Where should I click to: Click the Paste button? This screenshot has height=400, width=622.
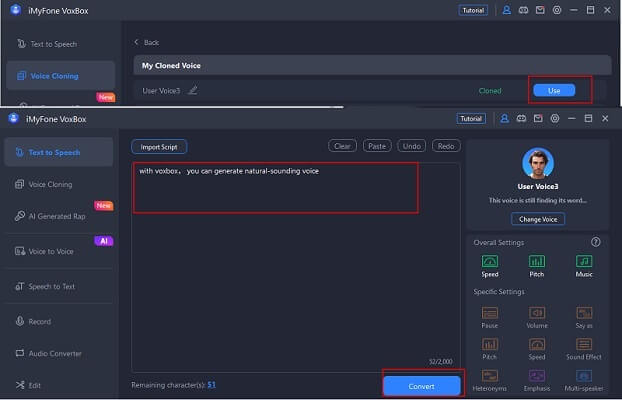tap(377, 146)
